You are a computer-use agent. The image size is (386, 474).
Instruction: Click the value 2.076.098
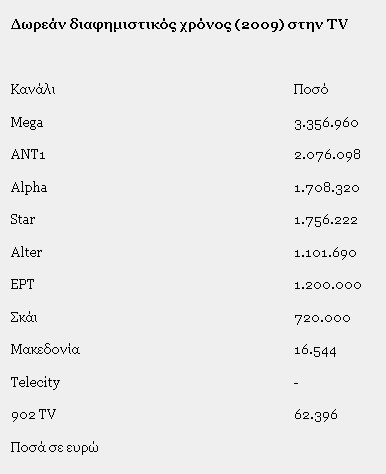tap(327, 155)
